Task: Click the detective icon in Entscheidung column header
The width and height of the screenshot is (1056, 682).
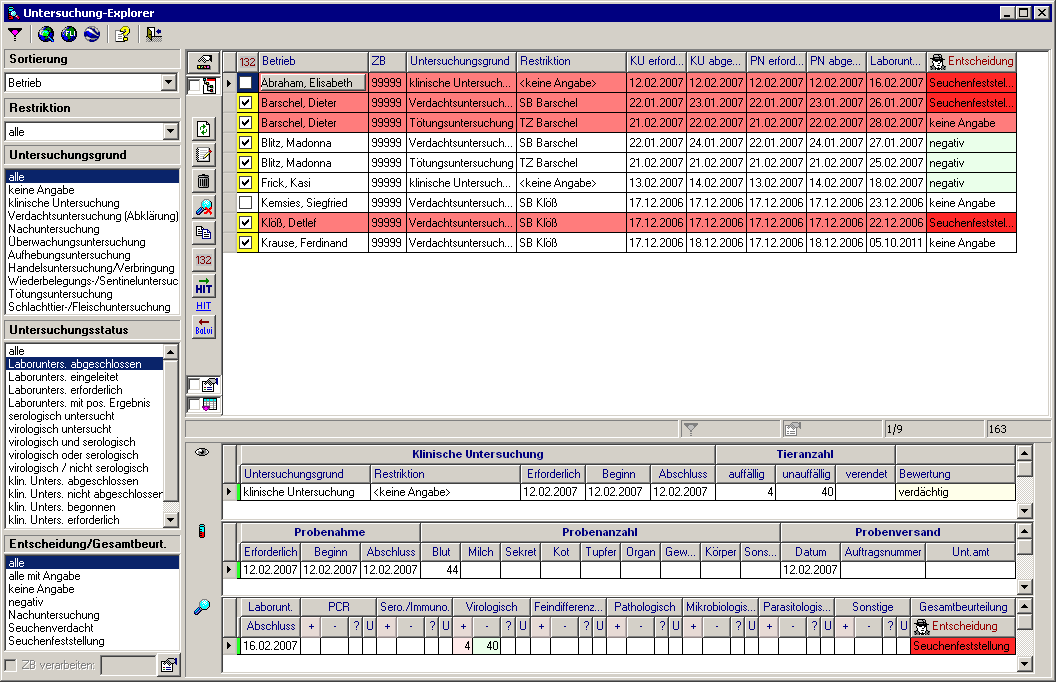Action: (937, 61)
